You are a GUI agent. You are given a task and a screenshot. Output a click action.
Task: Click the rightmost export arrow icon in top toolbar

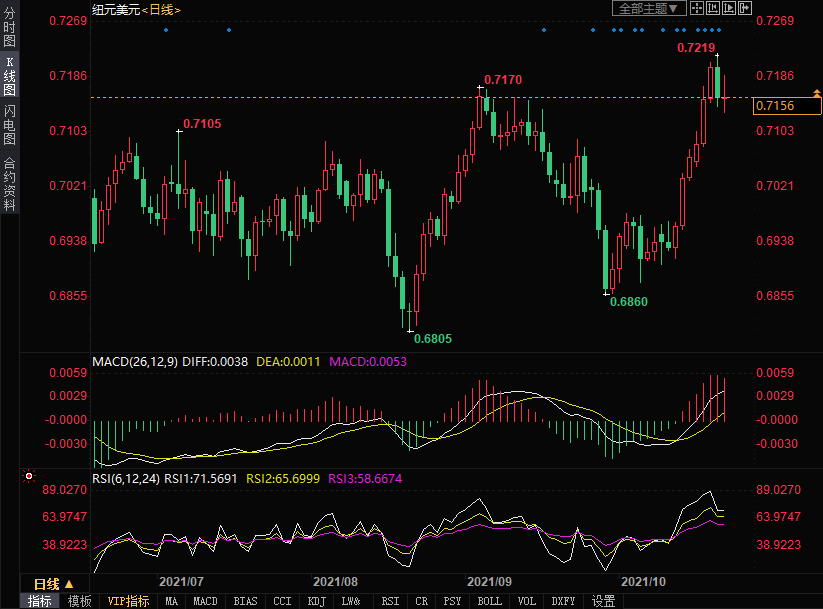pyautogui.click(x=744, y=8)
